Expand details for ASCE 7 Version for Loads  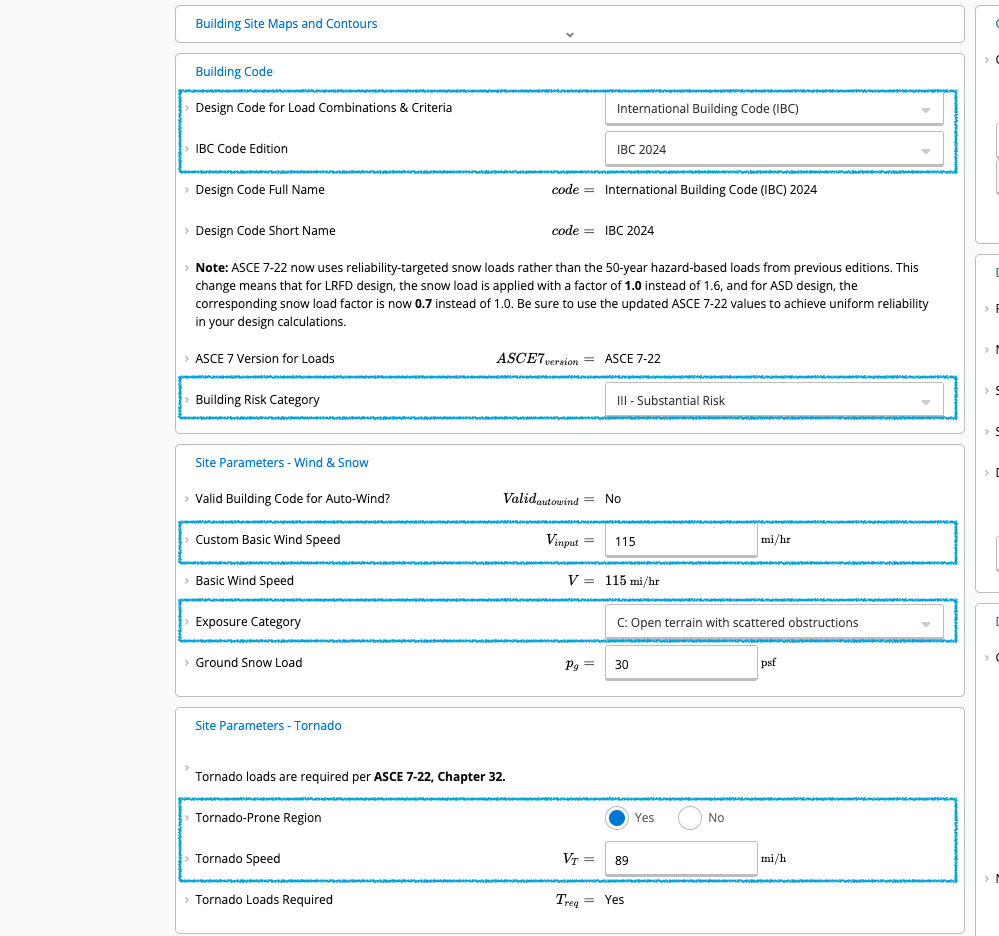click(187, 358)
